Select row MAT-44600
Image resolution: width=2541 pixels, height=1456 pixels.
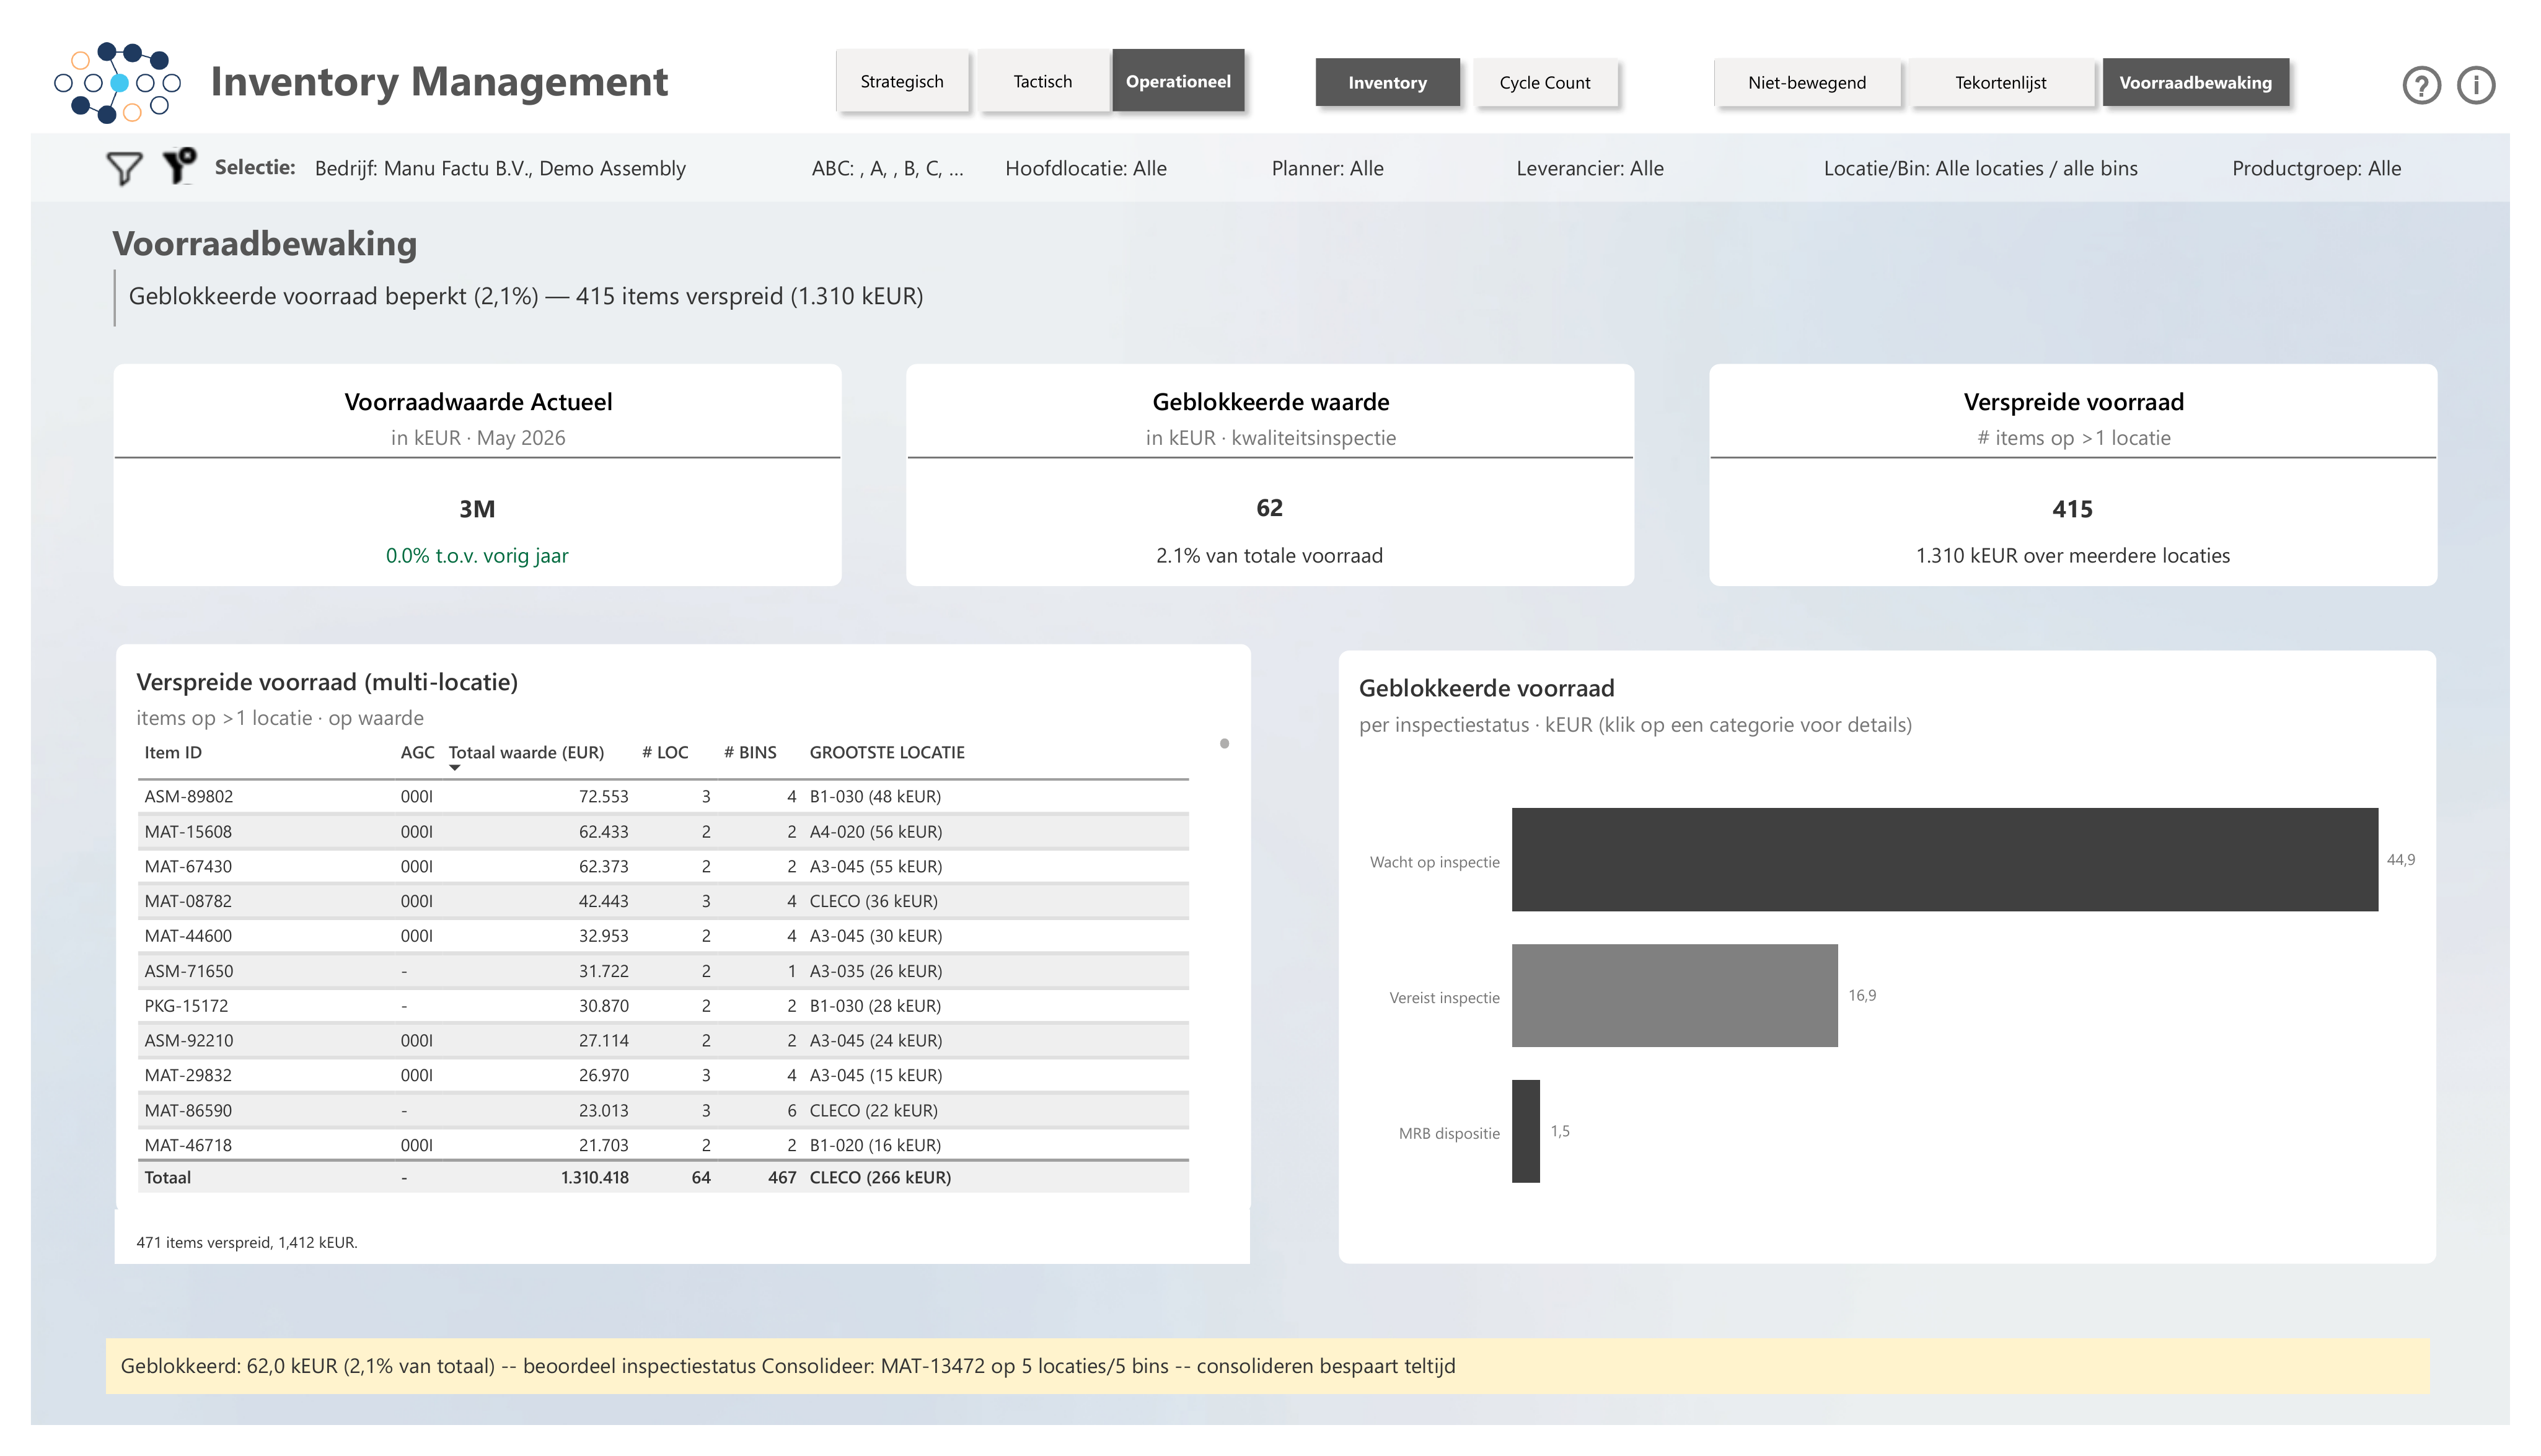(663, 936)
